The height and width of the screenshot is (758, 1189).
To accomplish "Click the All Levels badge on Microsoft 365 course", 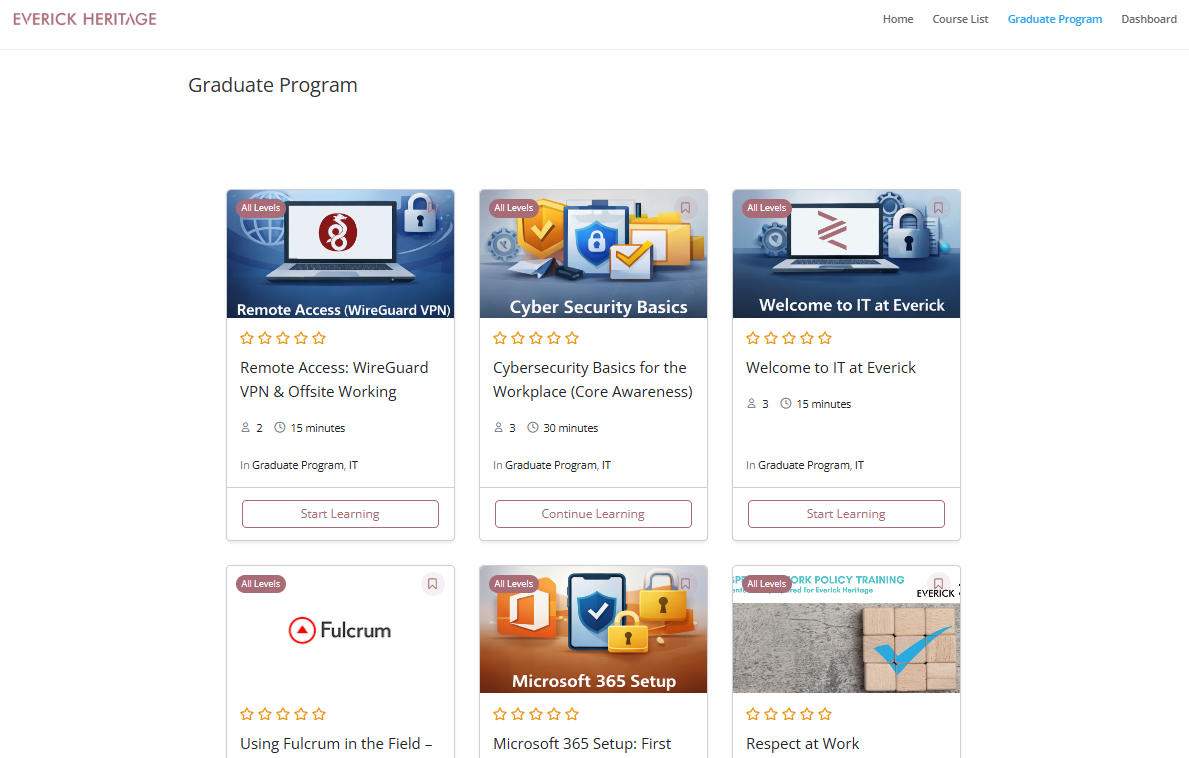I will 514,584.
